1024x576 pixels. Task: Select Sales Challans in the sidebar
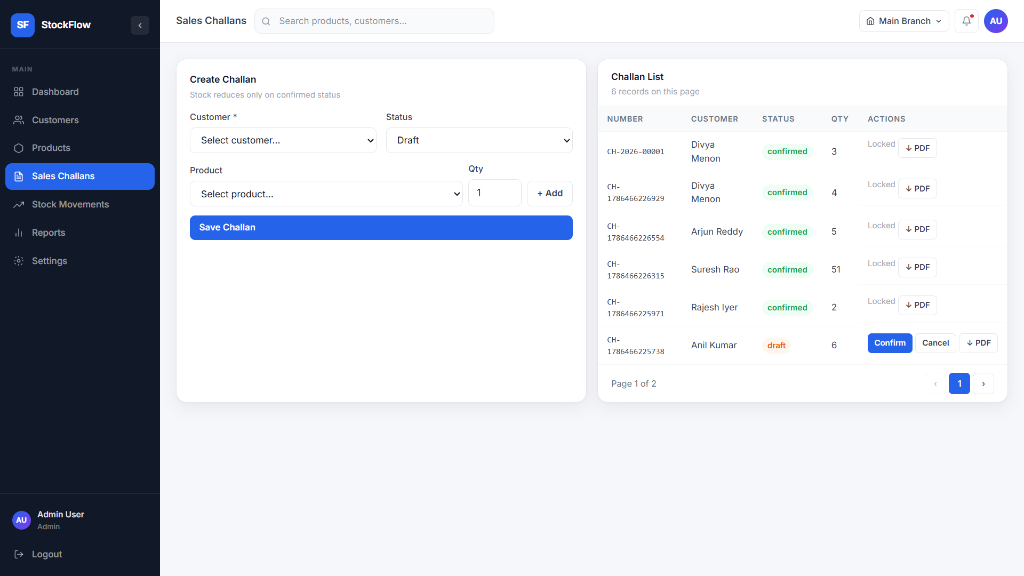pos(80,176)
